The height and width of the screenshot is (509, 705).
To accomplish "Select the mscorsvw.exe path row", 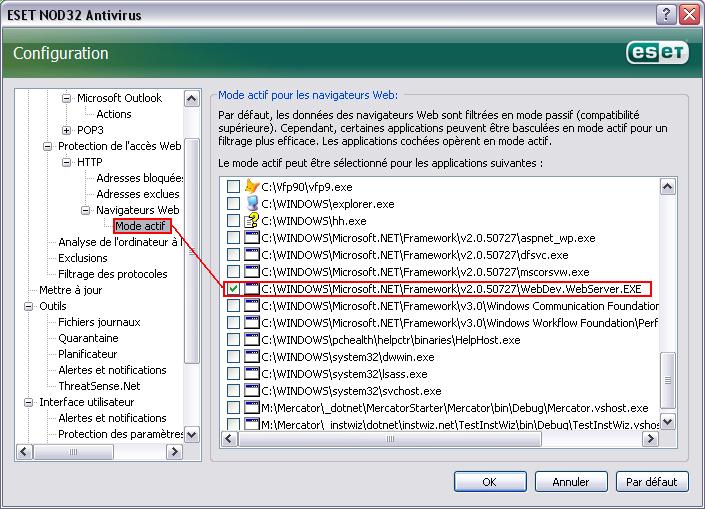I will pyautogui.click(x=425, y=272).
